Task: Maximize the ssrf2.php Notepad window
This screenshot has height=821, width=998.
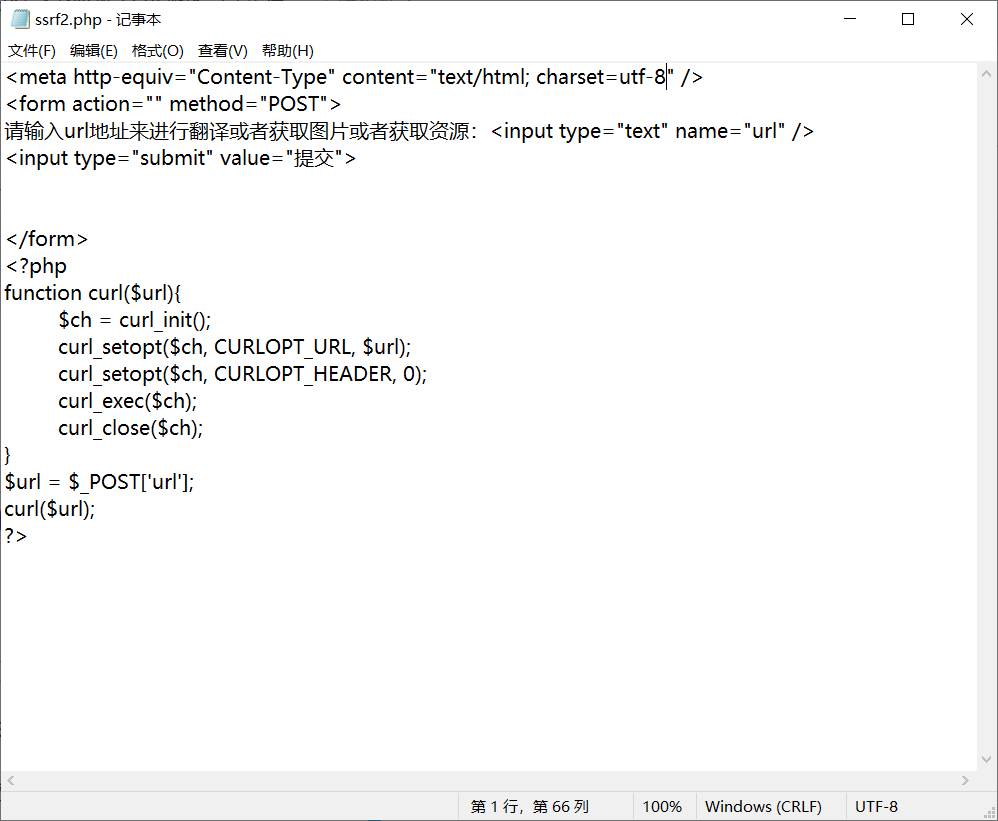Action: pos(908,19)
